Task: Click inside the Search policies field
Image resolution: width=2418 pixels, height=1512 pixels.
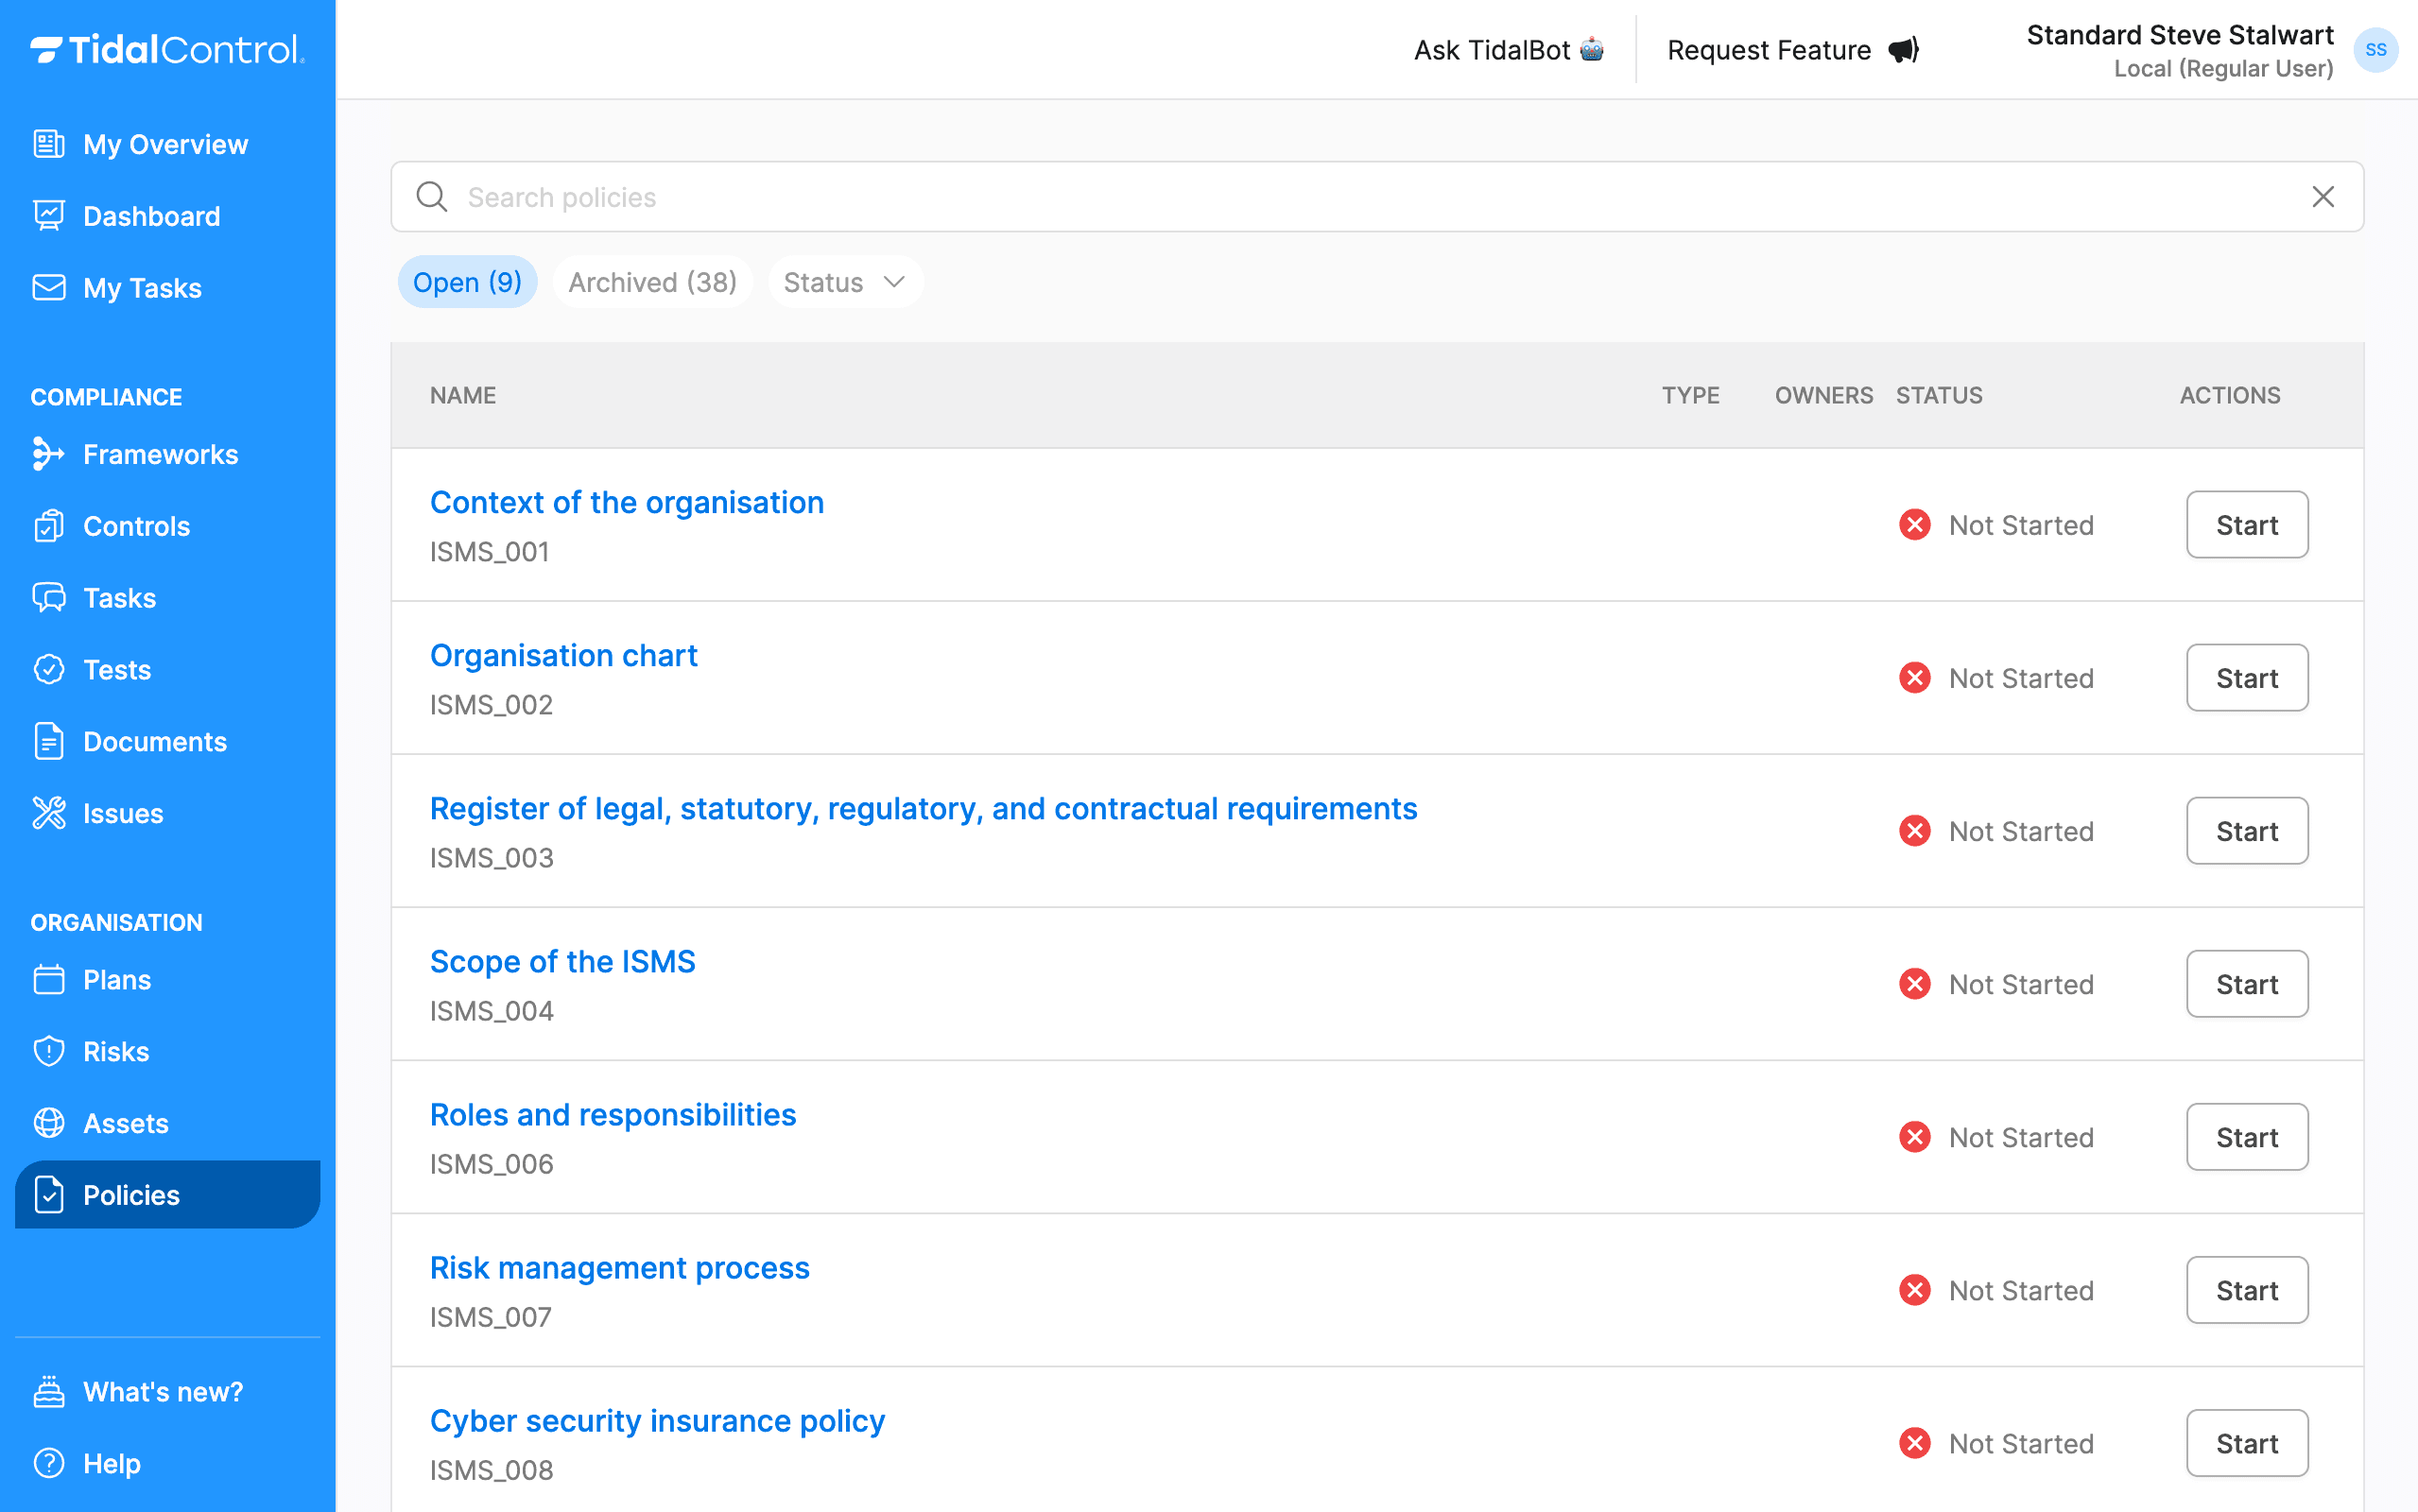Action: click(1000, 197)
